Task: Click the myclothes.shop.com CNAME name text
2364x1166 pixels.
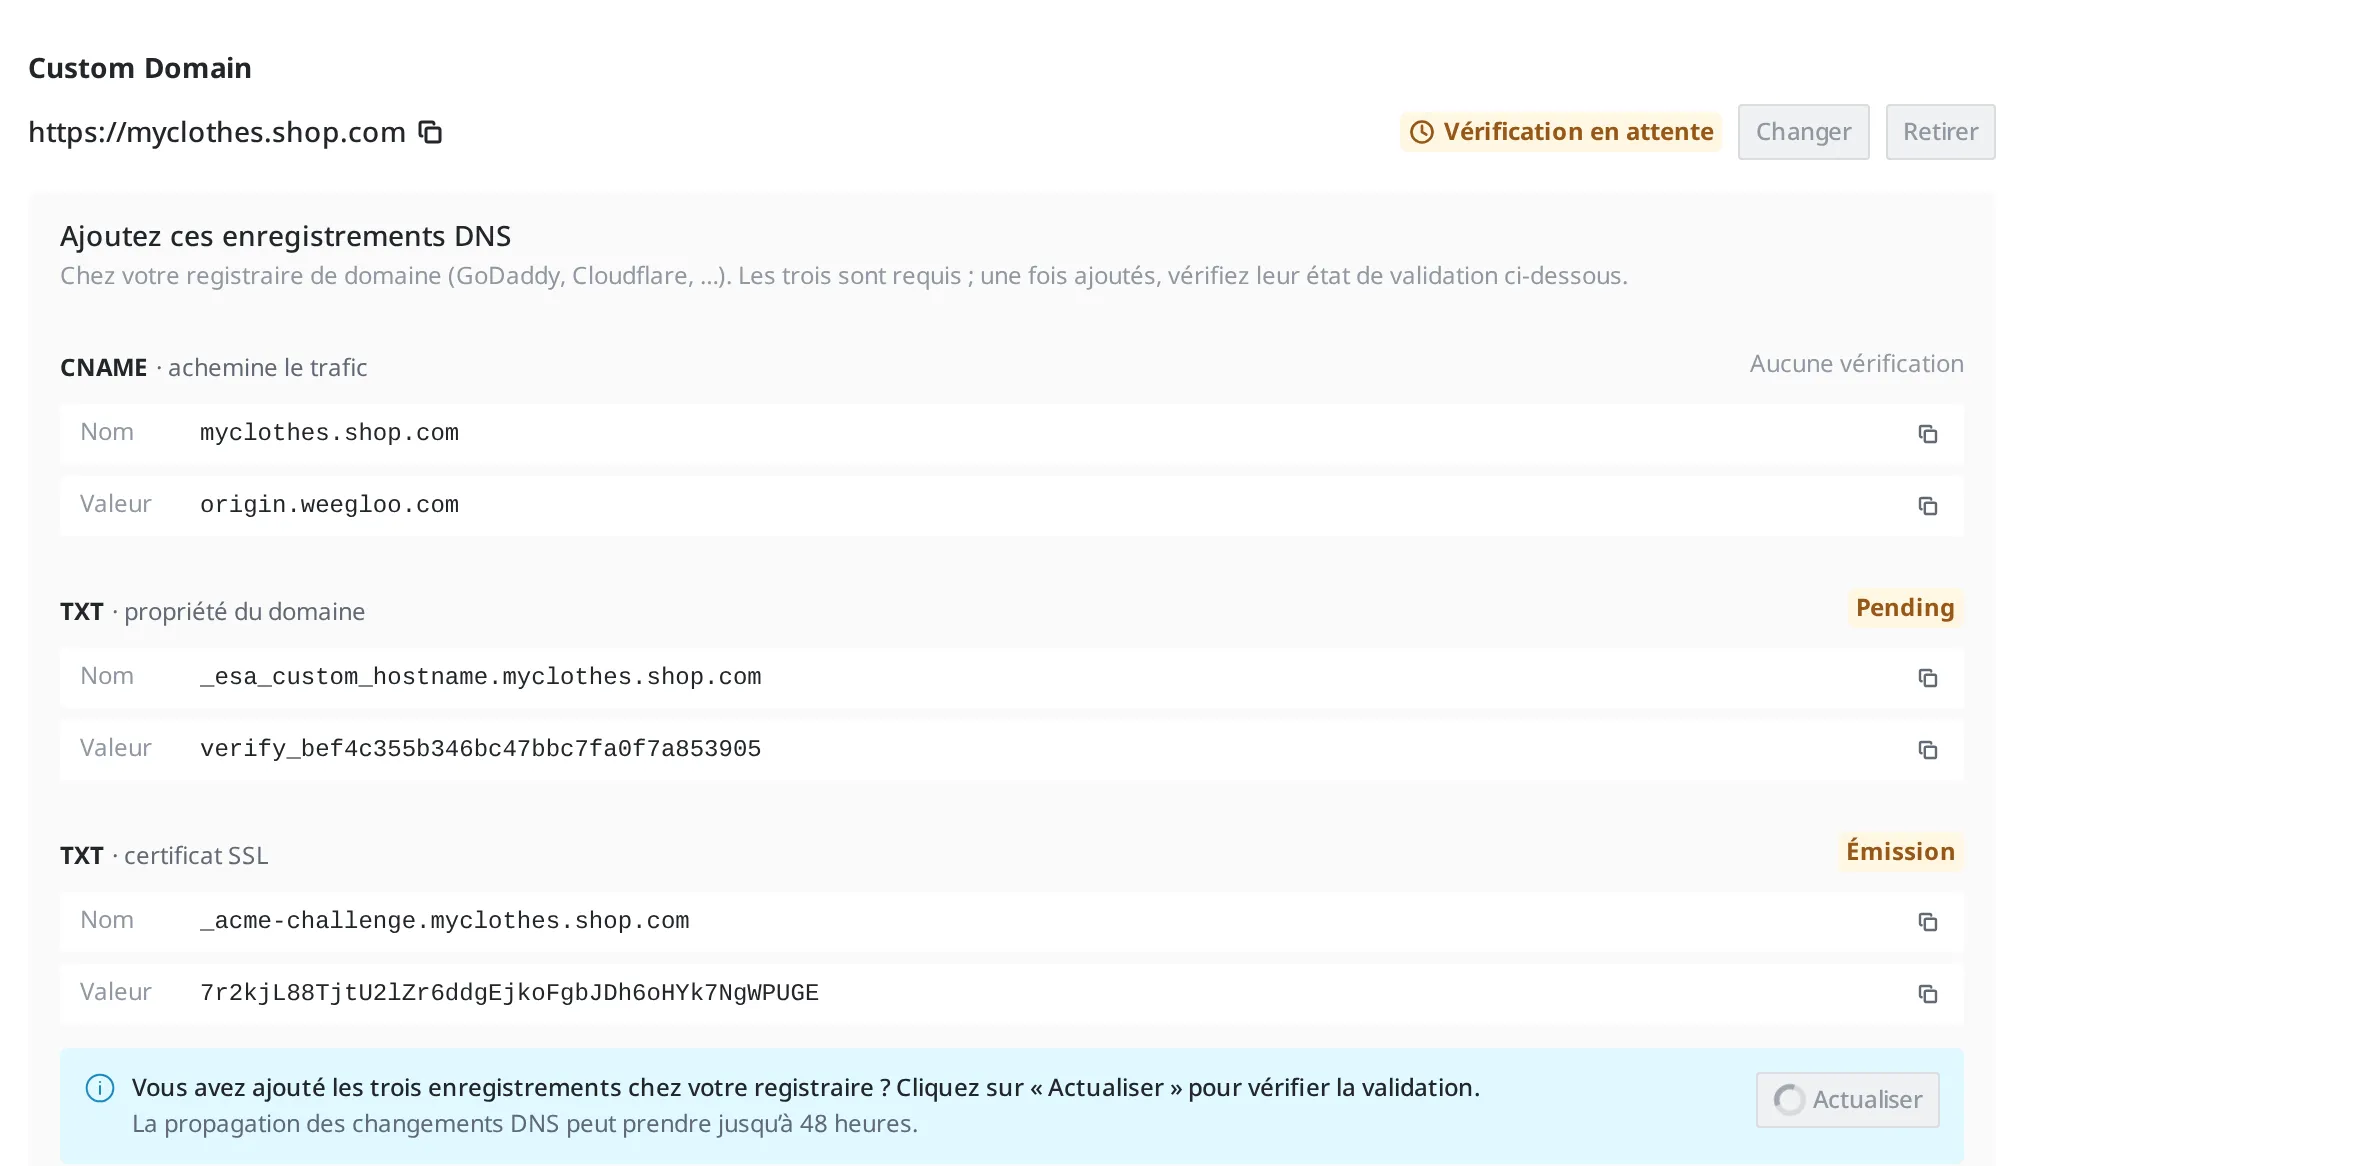Action: point(329,433)
